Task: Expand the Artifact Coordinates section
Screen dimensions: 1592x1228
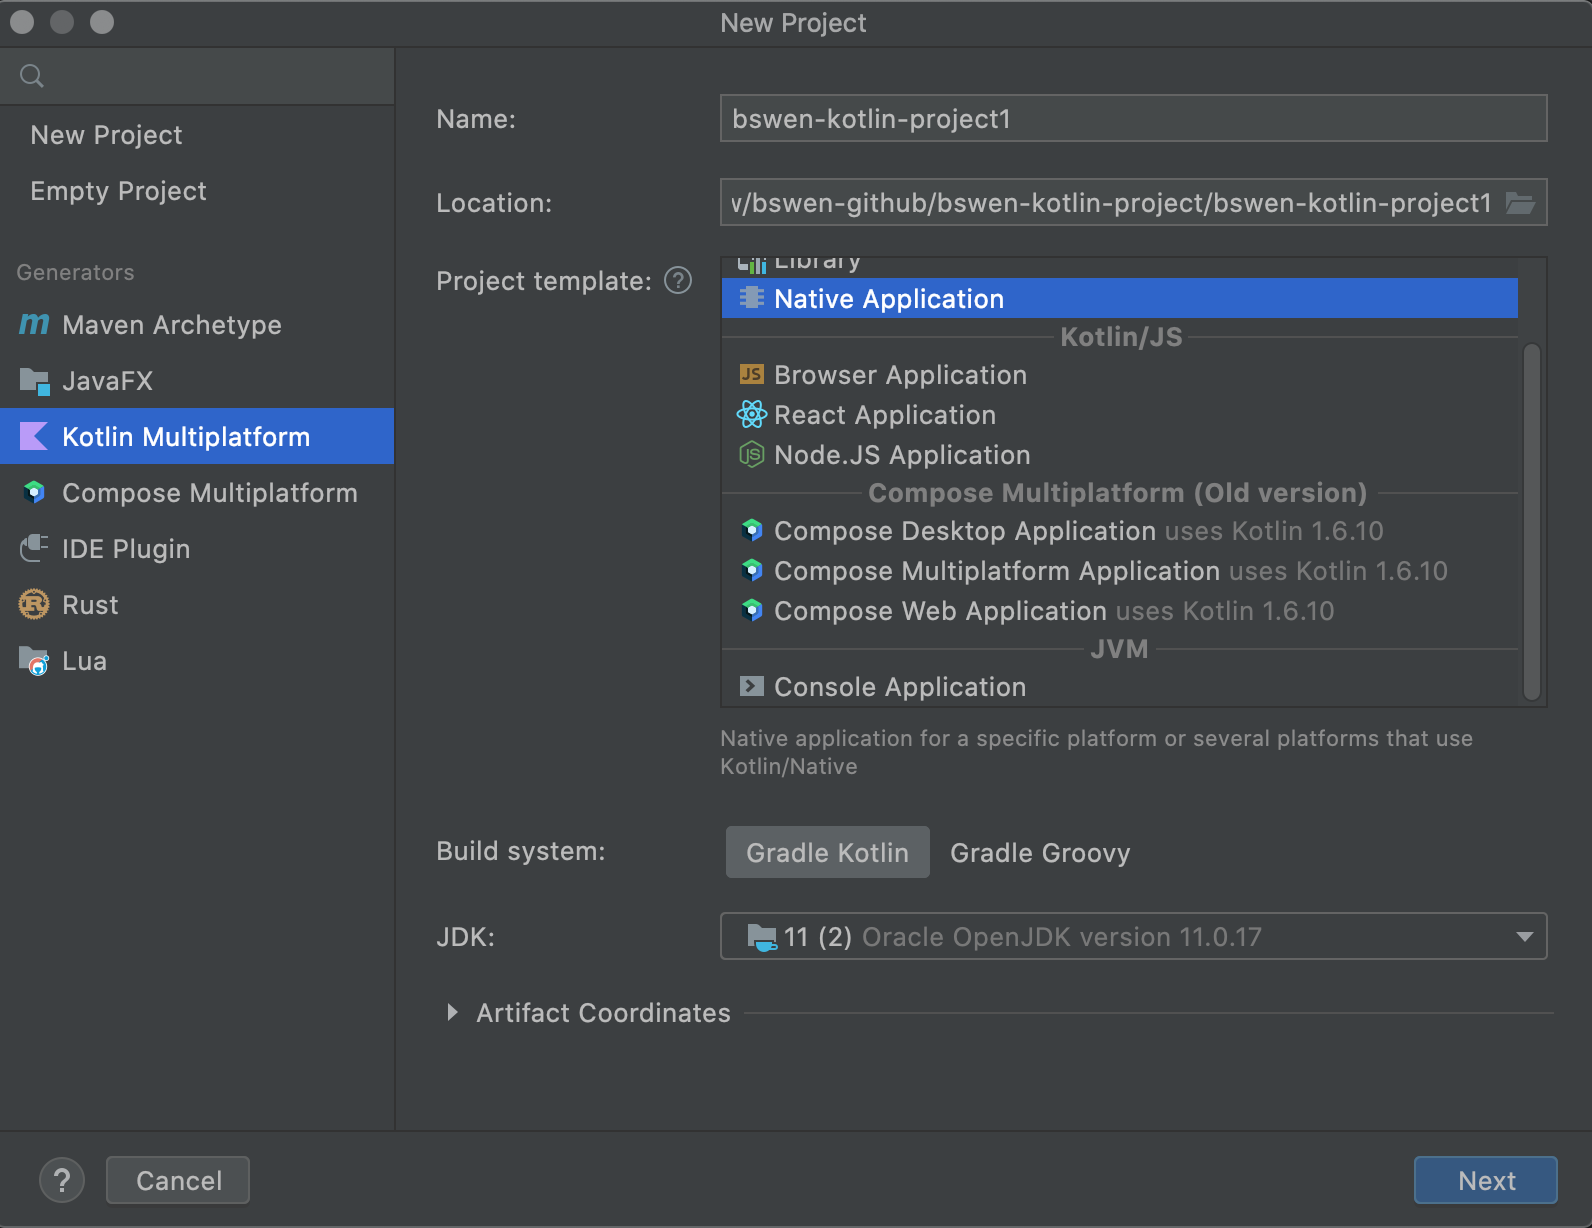Action: coord(453,1012)
